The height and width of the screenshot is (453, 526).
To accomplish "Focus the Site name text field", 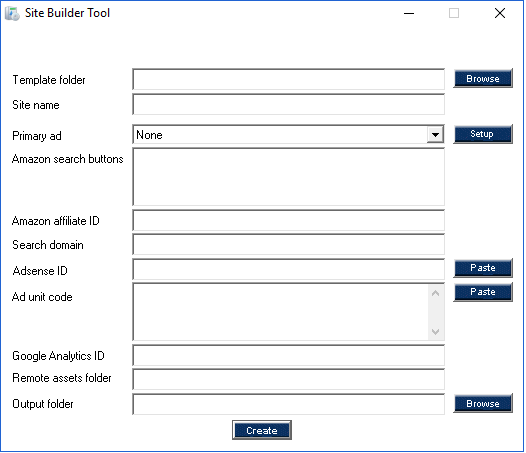I will tap(288, 104).
